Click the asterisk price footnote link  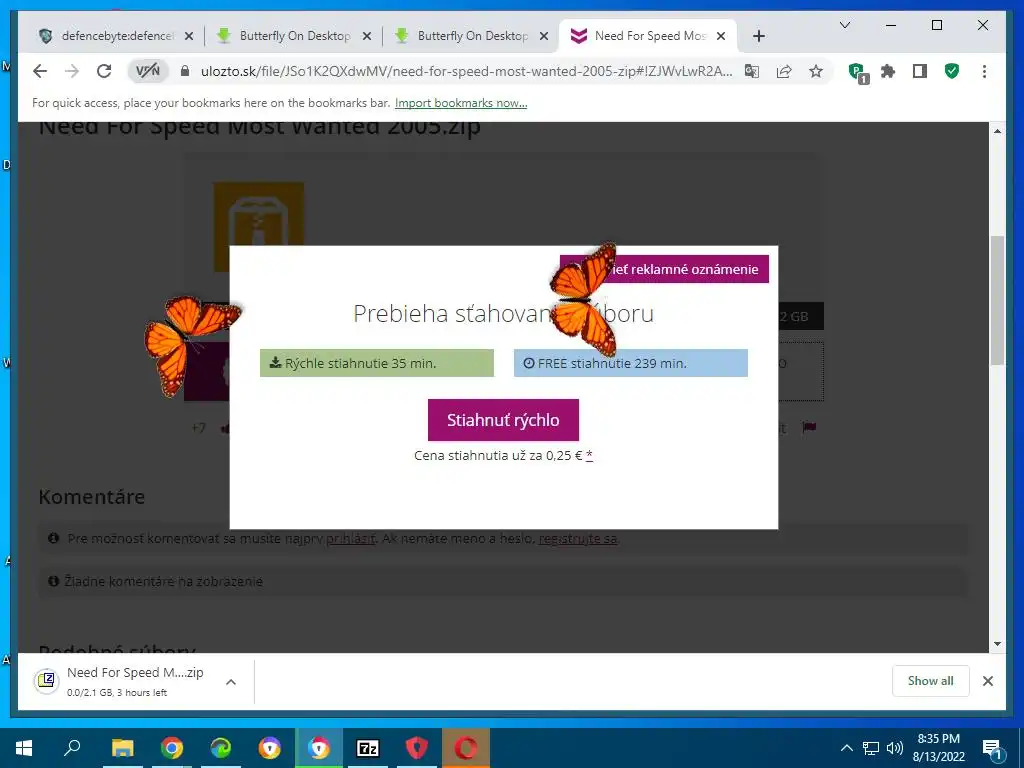(589, 456)
